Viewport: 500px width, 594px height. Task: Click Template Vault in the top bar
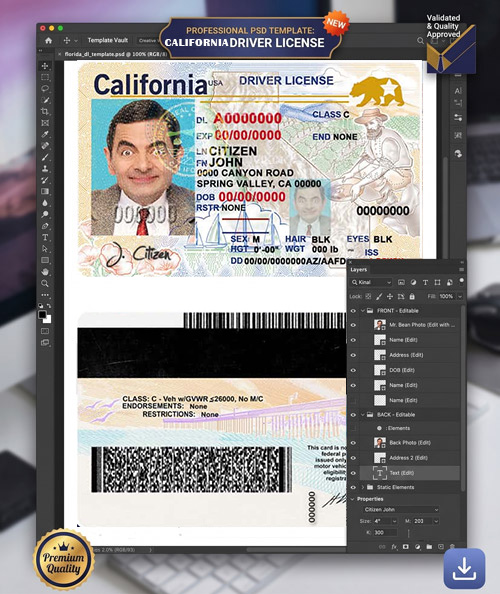click(x=108, y=40)
